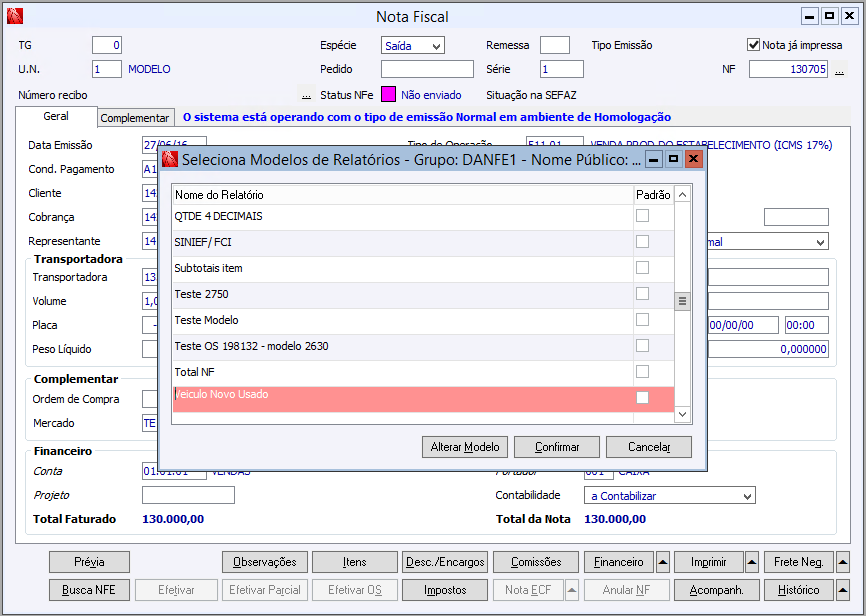Expand the arrow next to Frete Neg. button
866x616 pixels.
pos(842,562)
